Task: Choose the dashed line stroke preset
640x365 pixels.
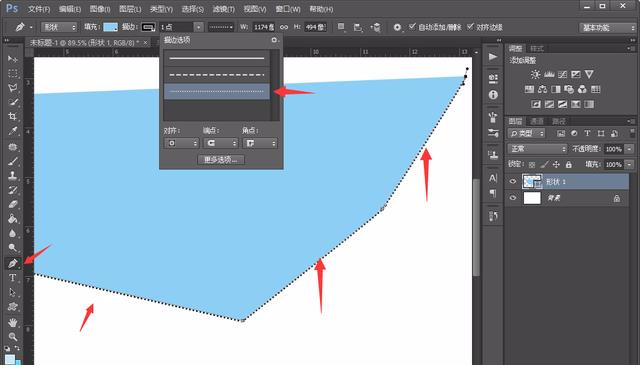Action: [x=217, y=75]
